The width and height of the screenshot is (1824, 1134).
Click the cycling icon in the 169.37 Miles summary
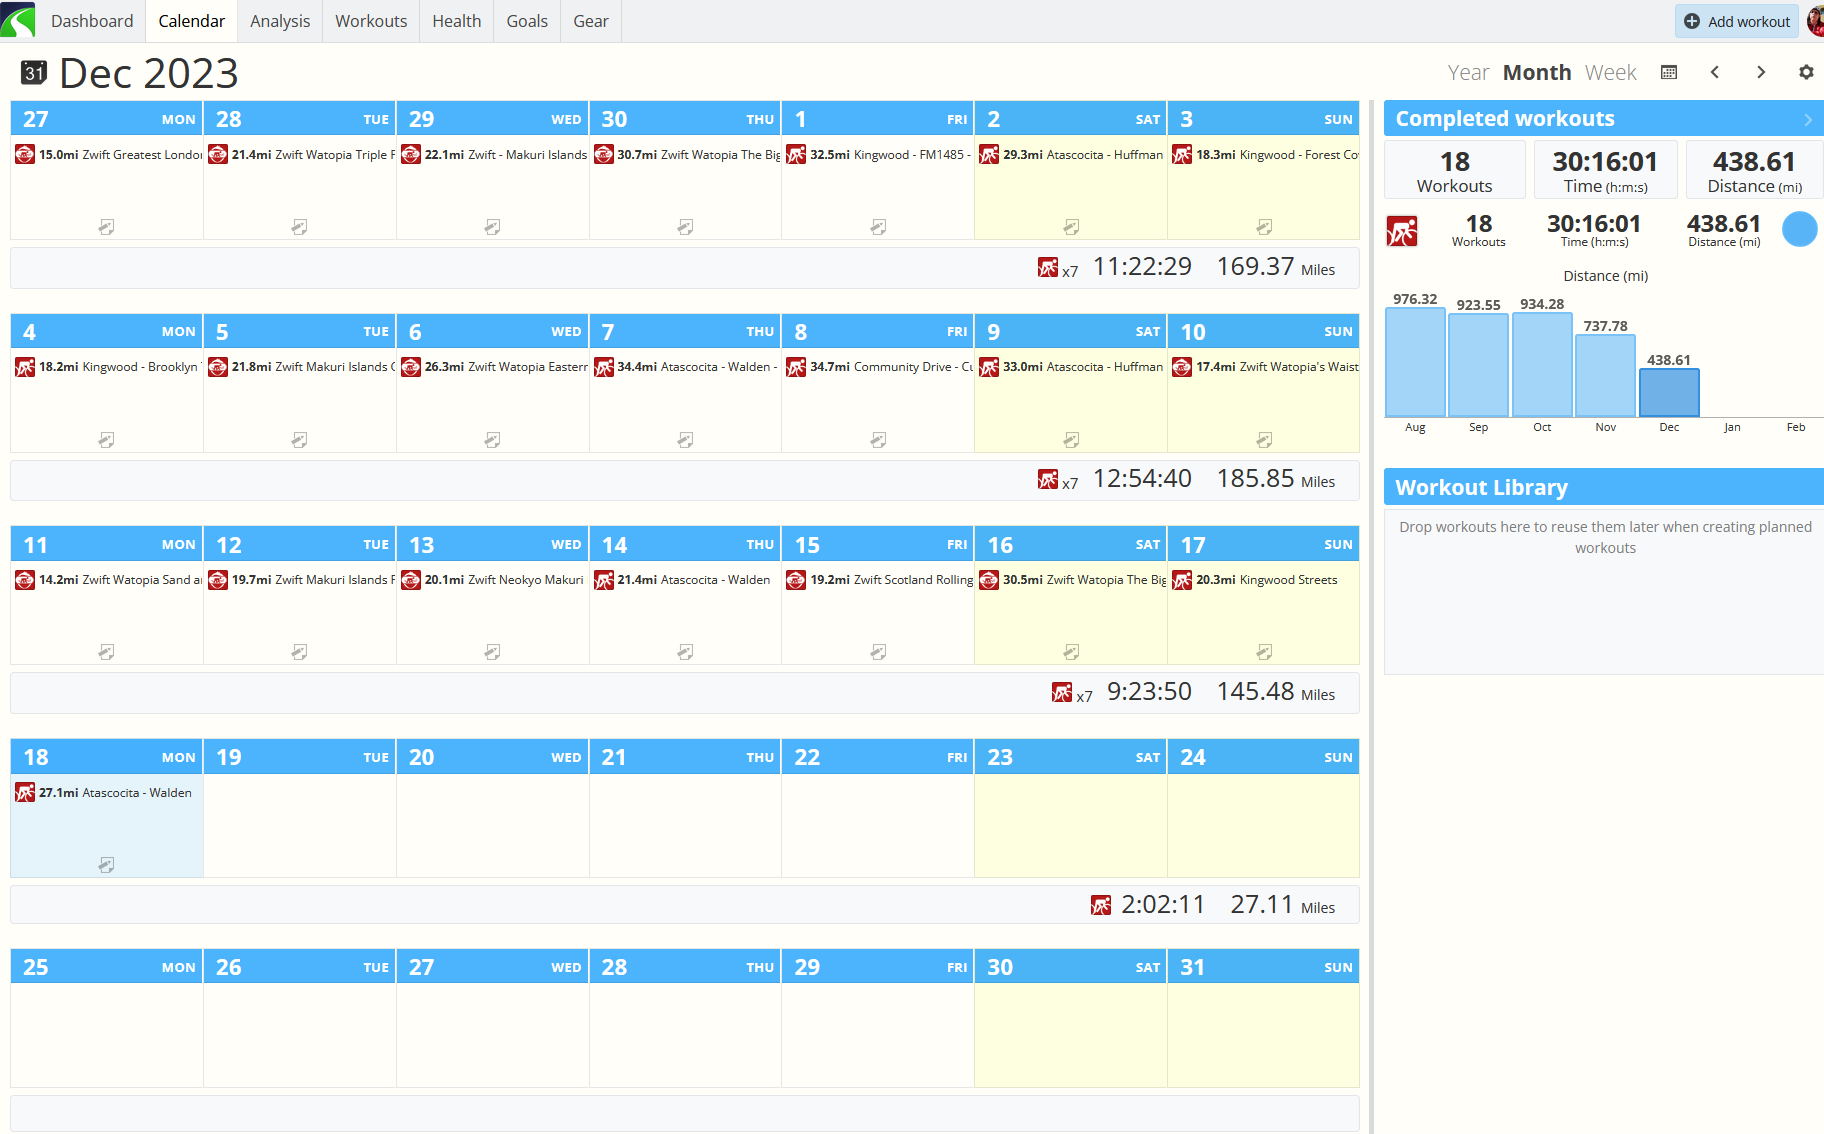coord(1048,267)
